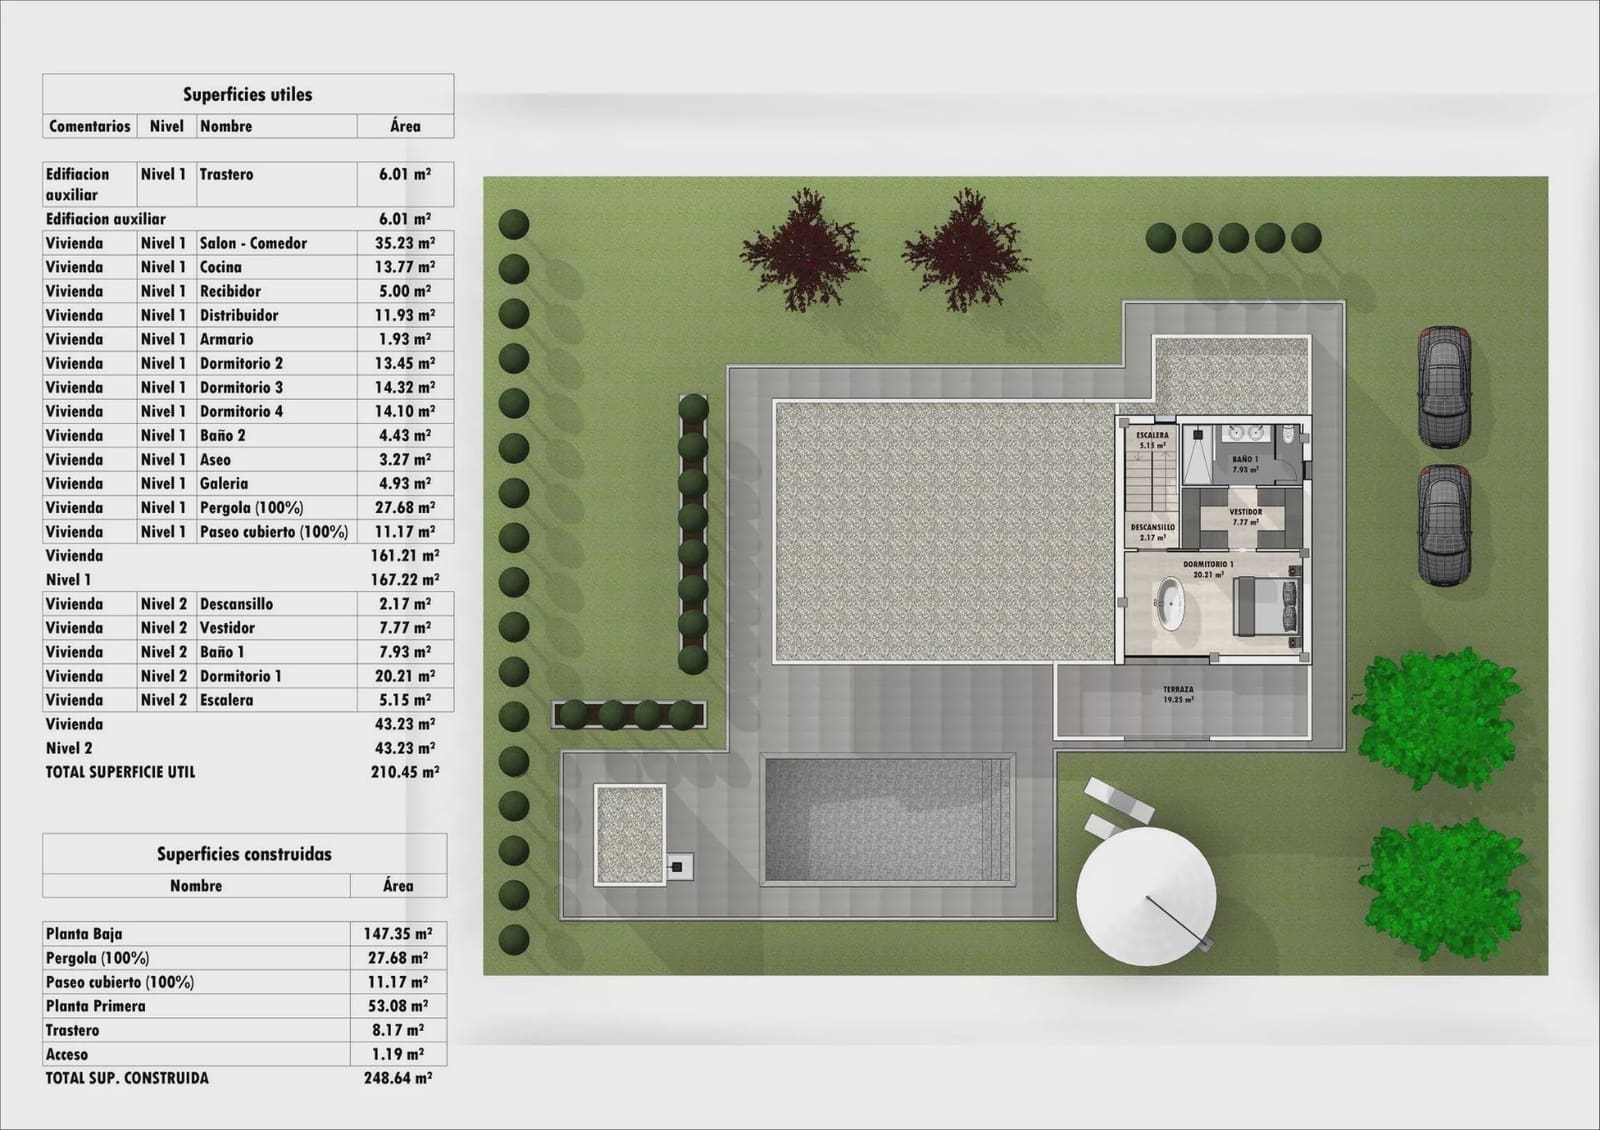Click the bathtub in Dormitorio 1
Viewport: 1600px width, 1130px height.
(x=1168, y=607)
